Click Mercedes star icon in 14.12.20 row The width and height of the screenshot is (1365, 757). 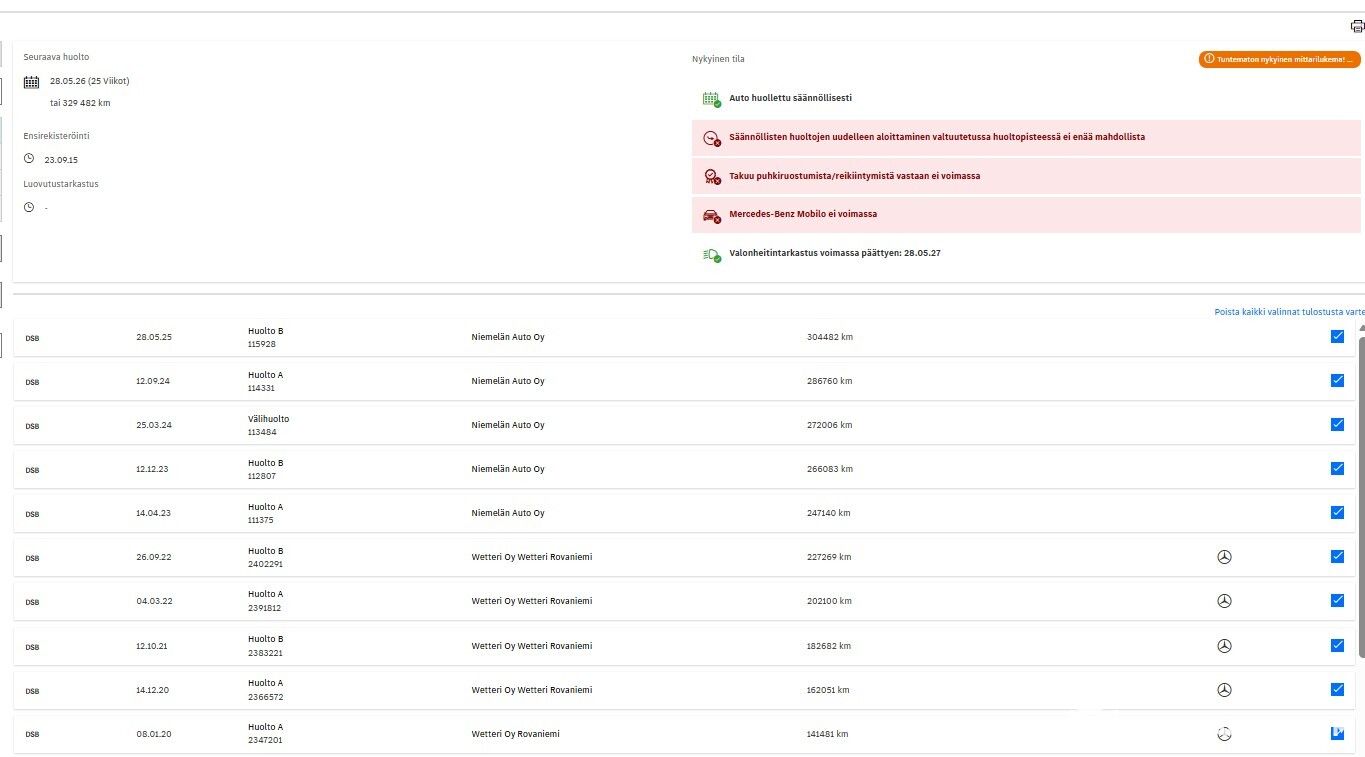point(1224,690)
